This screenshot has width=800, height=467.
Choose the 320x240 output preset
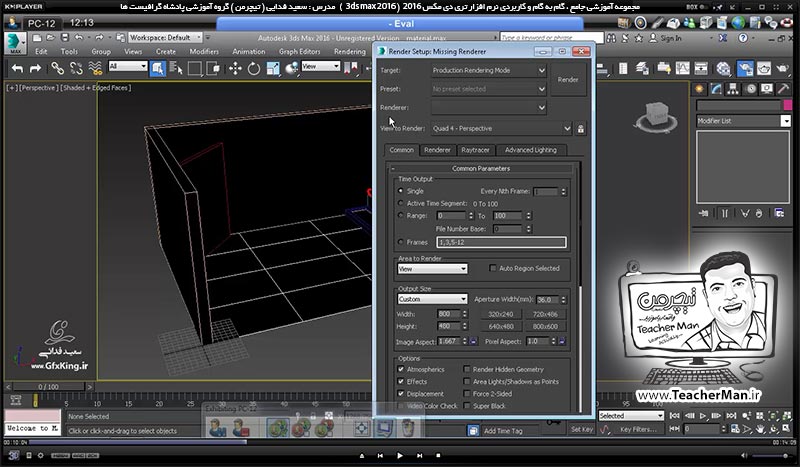pos(501,314)
